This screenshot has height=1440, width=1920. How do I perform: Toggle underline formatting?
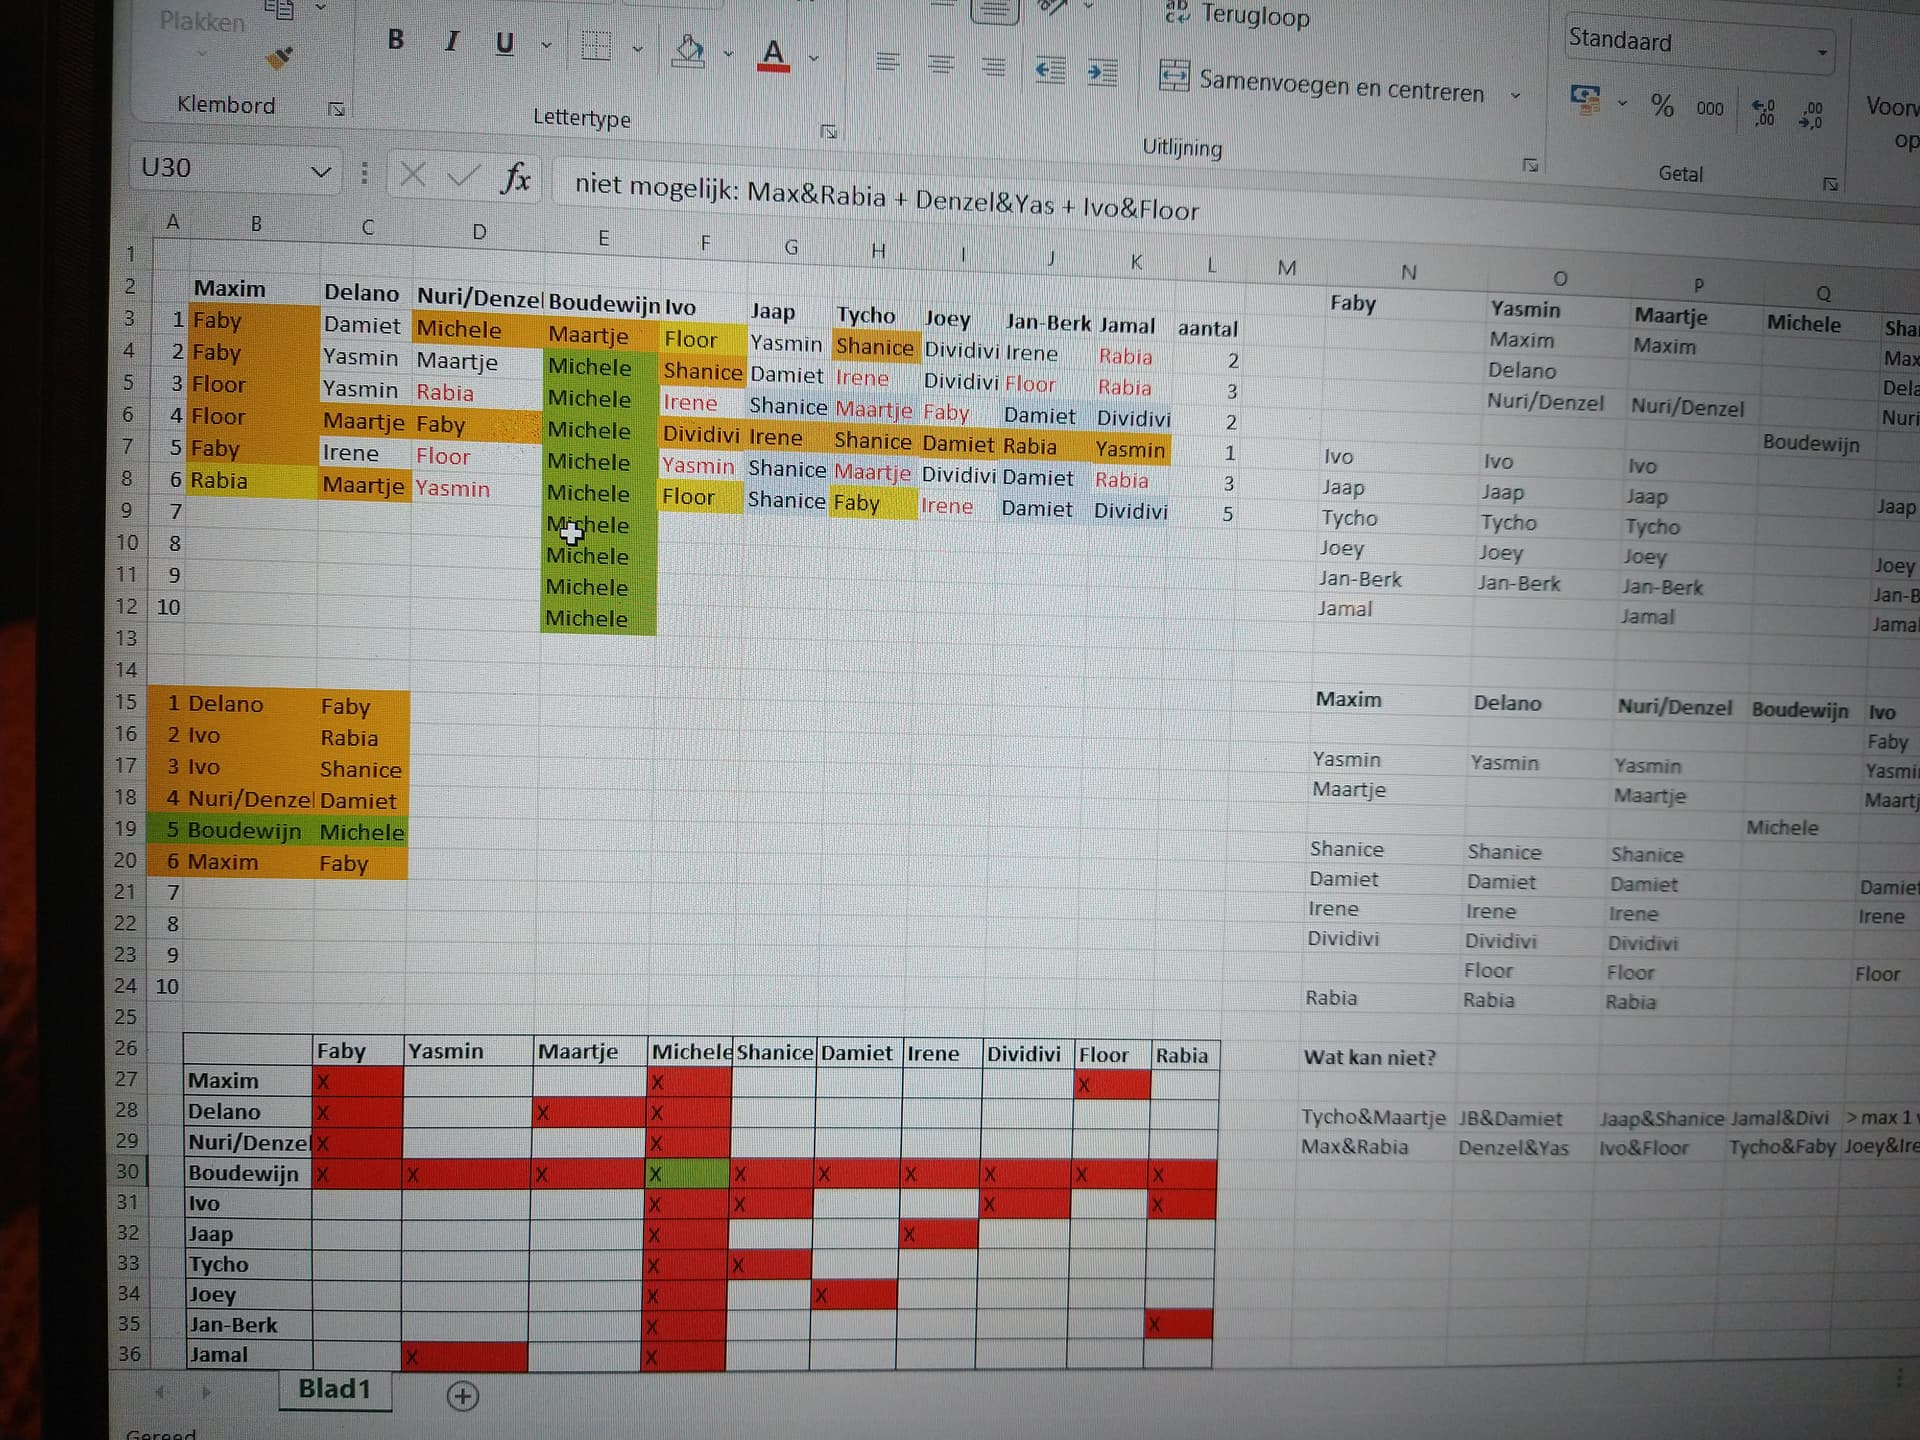click(x=505, y=43)
